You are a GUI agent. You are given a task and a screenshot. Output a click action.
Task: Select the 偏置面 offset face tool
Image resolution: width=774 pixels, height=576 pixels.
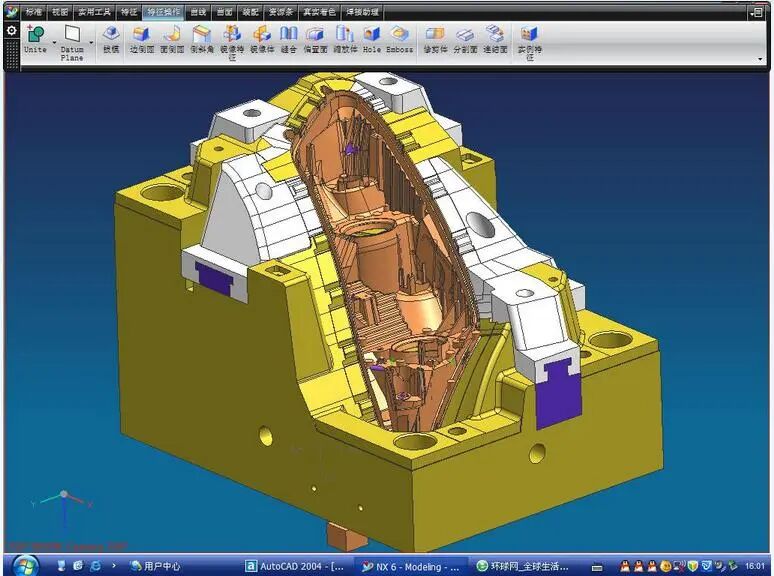pyautogui.click(x=315, y=39)
